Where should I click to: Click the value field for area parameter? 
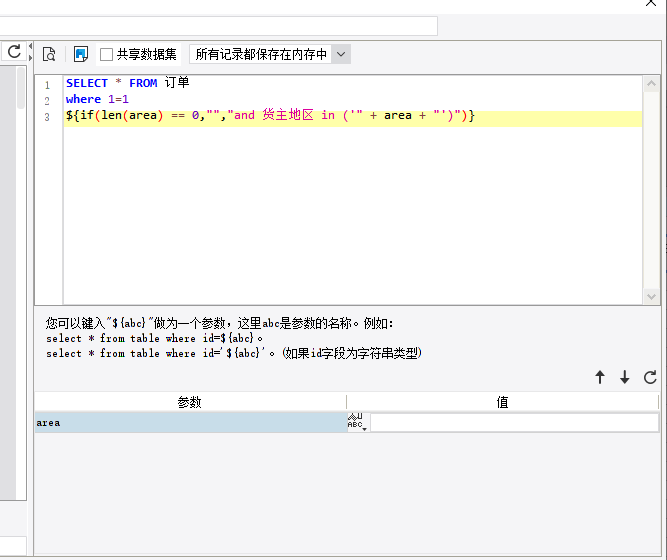point(514,423)
